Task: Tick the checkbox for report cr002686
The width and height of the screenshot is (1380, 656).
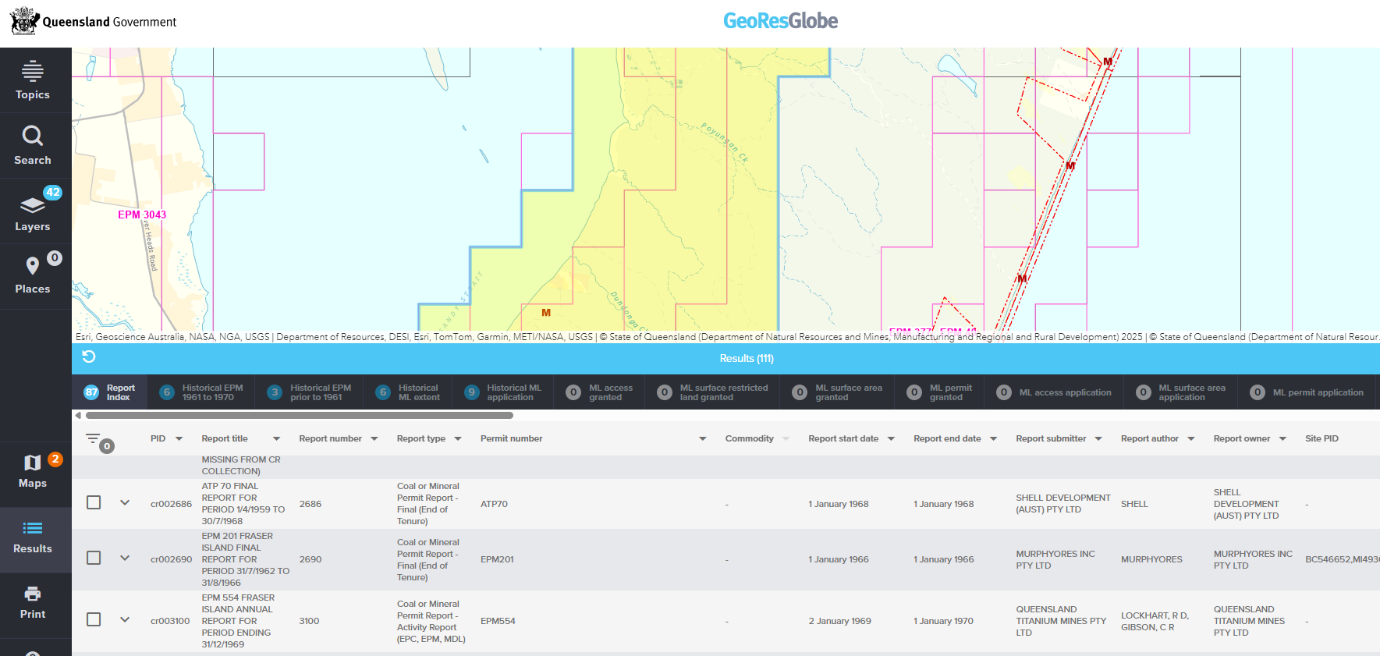Action: click(x=93, y=503)
